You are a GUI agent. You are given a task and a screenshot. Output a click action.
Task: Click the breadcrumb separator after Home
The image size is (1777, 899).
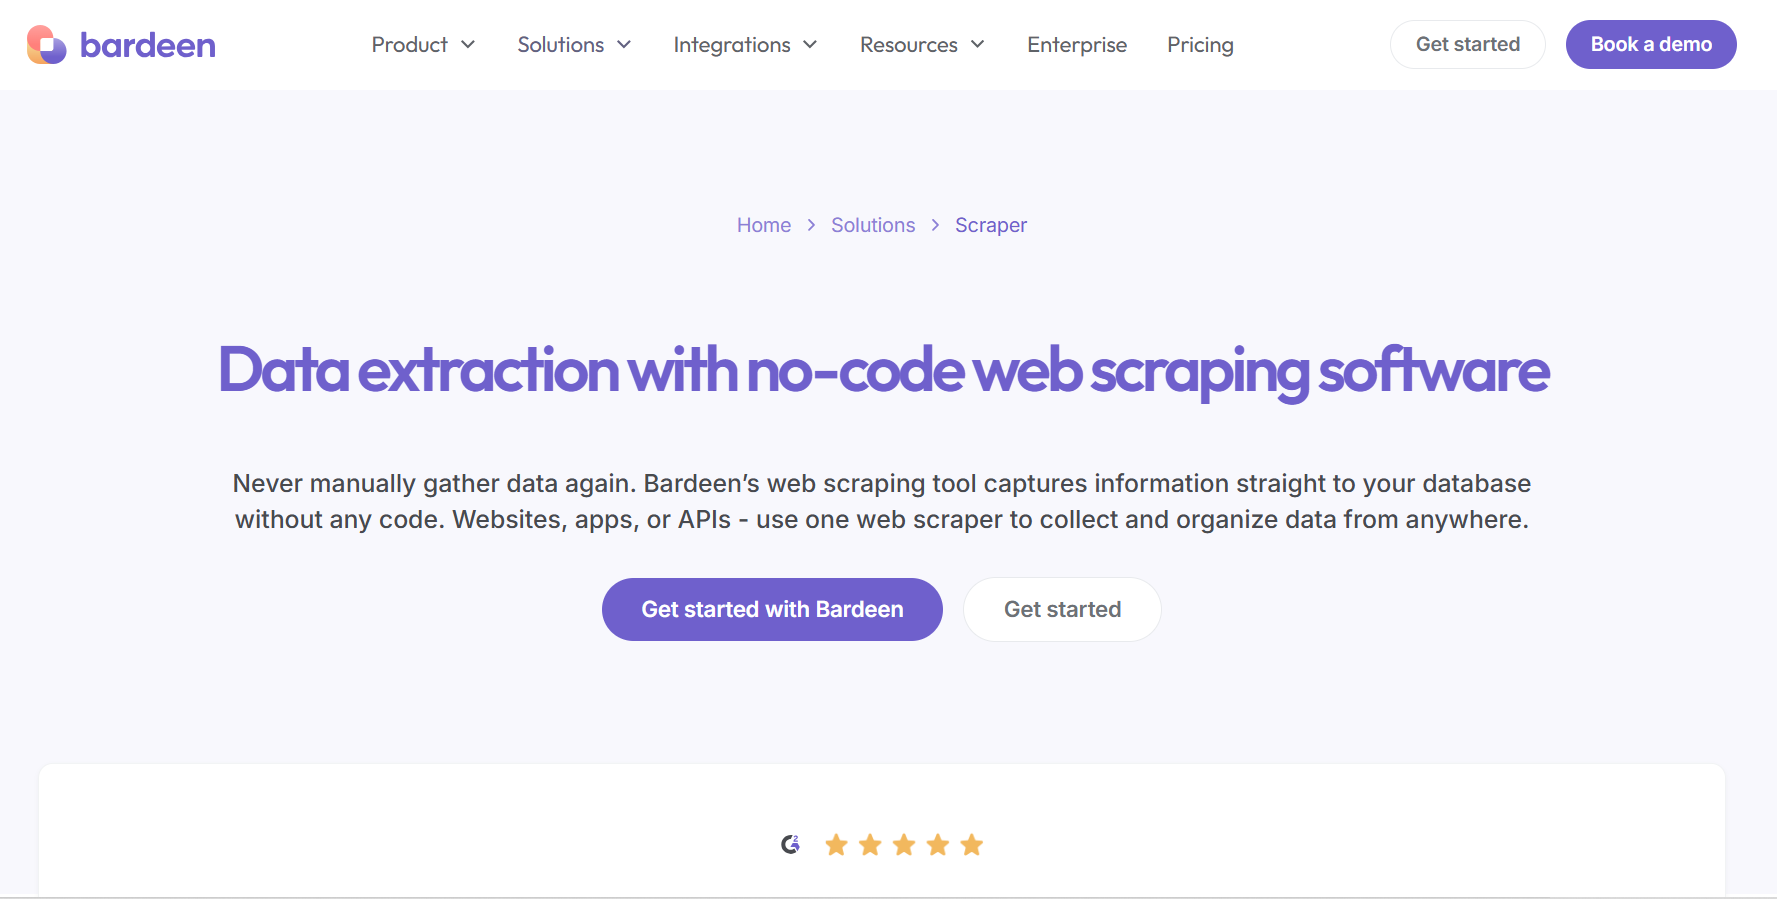pyautogui.click(x=811, y=225)
